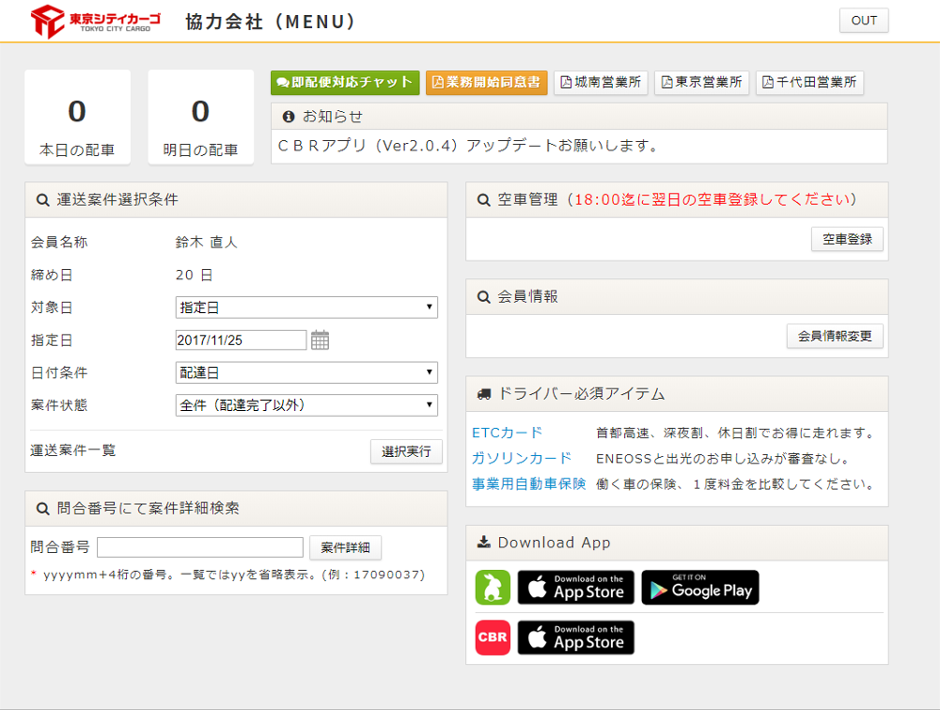Open the ETCカード link
Screen dimensions: 940x710
click(507, 433)
